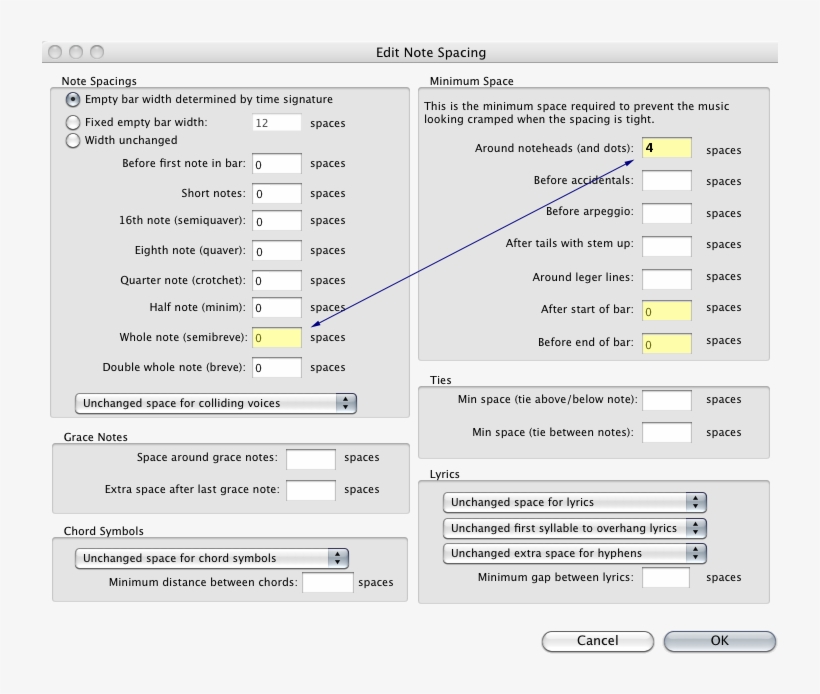Focus the Minimum distance between chords field
820x694 pixels.
[x=327, y=582]
